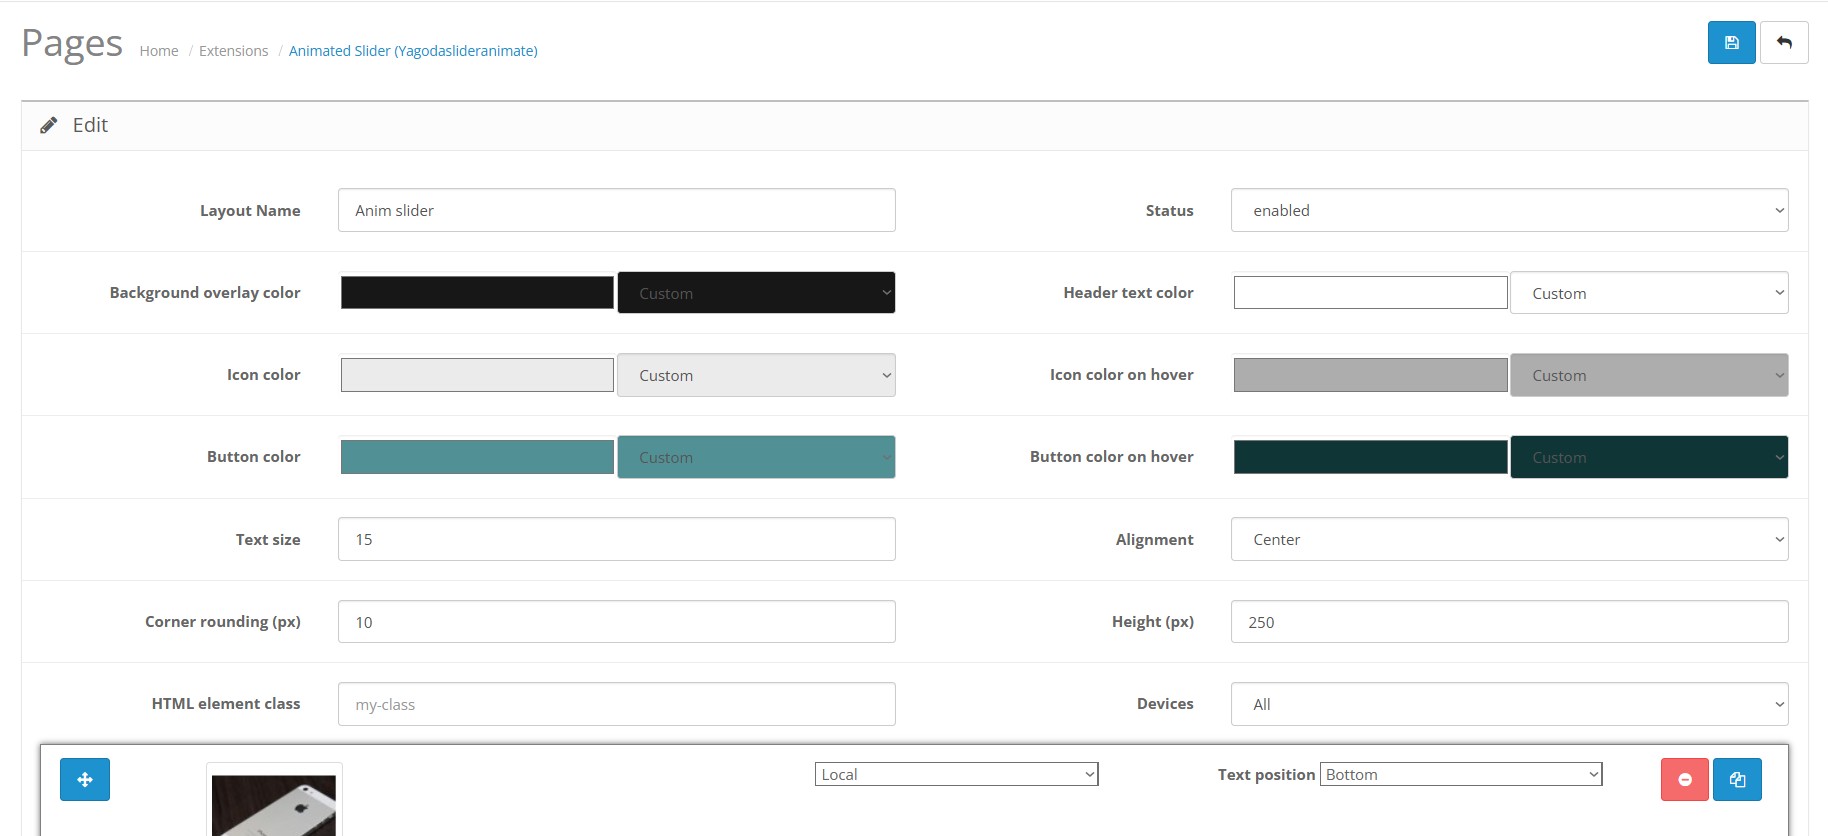Viewport: 1828px width, 836px height.
Task: Select the slide image thumbnail
Action: click(x=274, y=804)
